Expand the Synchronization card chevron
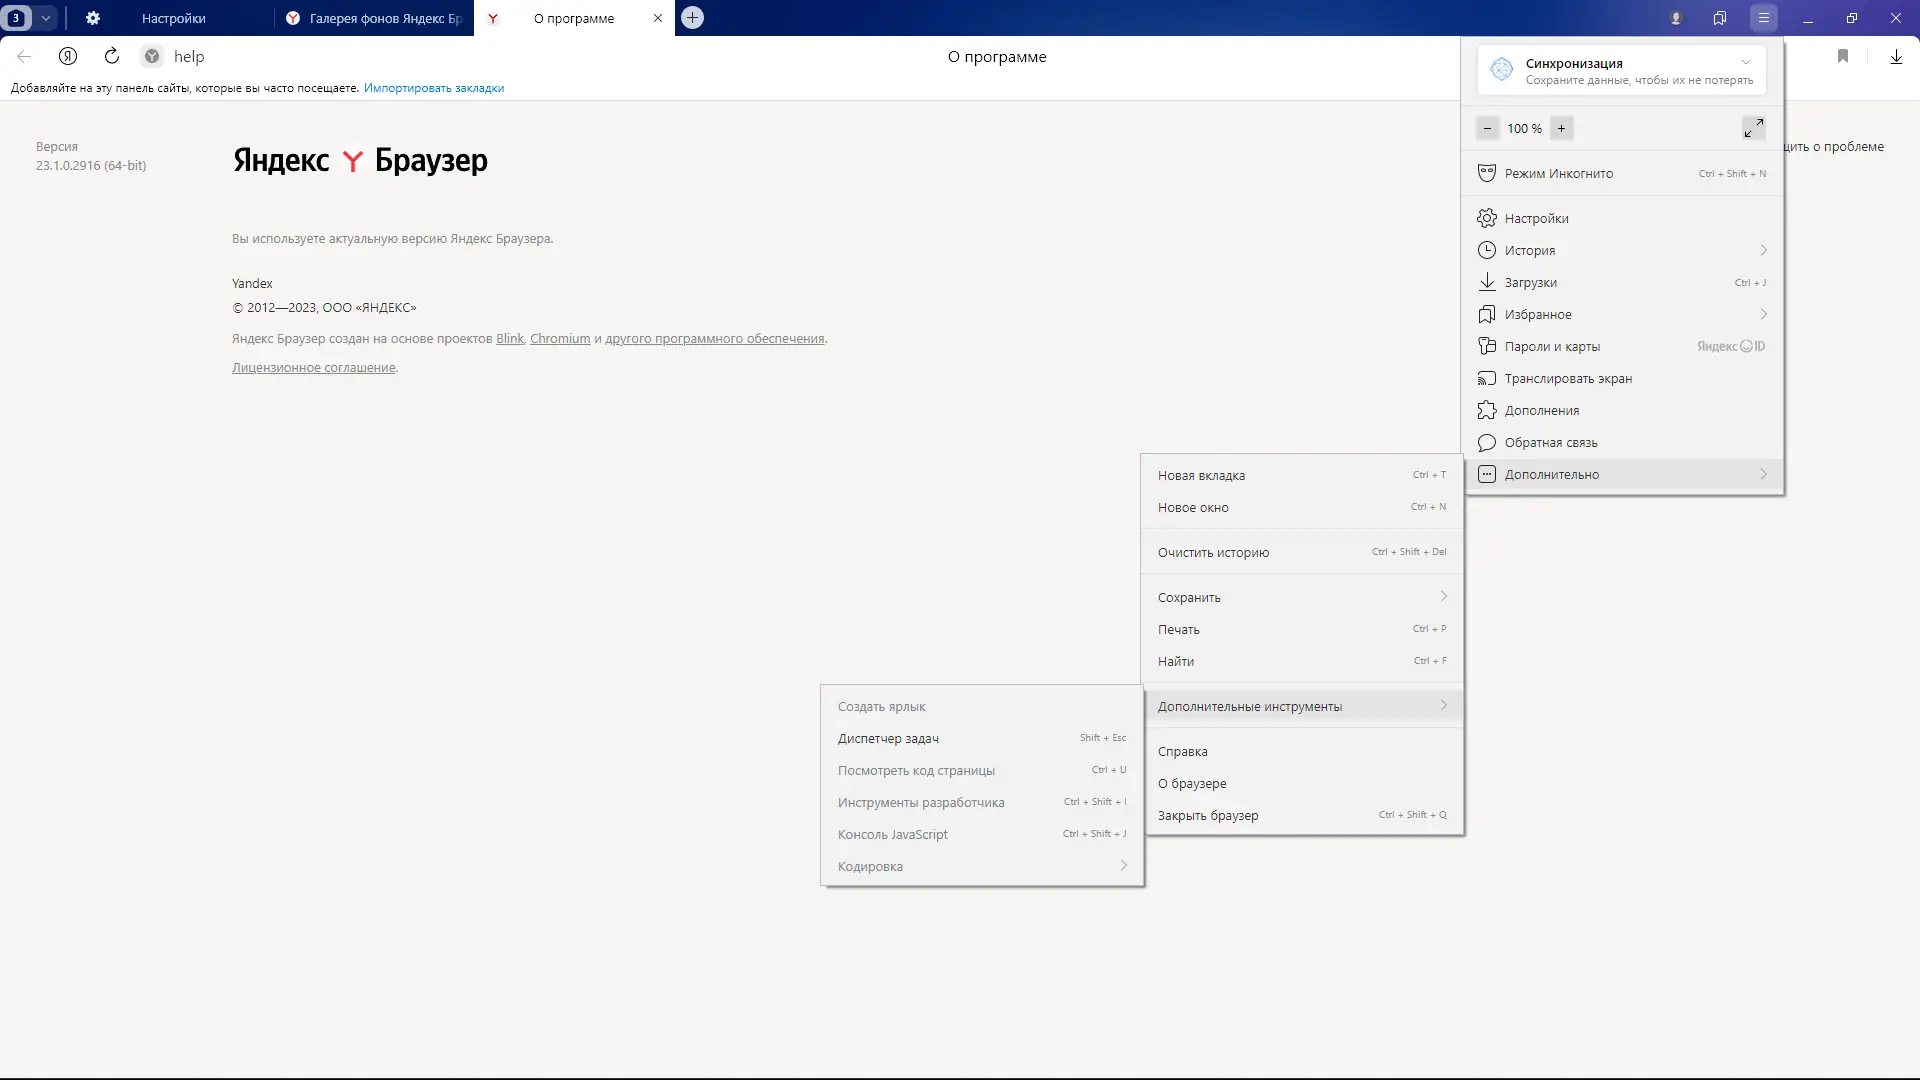 tap(1746, 62)
